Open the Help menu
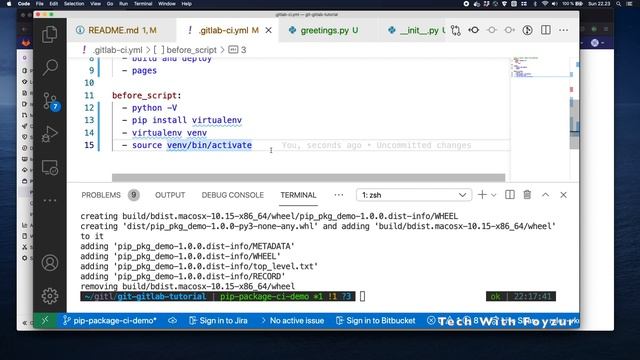The image size is (640, 360). pos(187,4)
